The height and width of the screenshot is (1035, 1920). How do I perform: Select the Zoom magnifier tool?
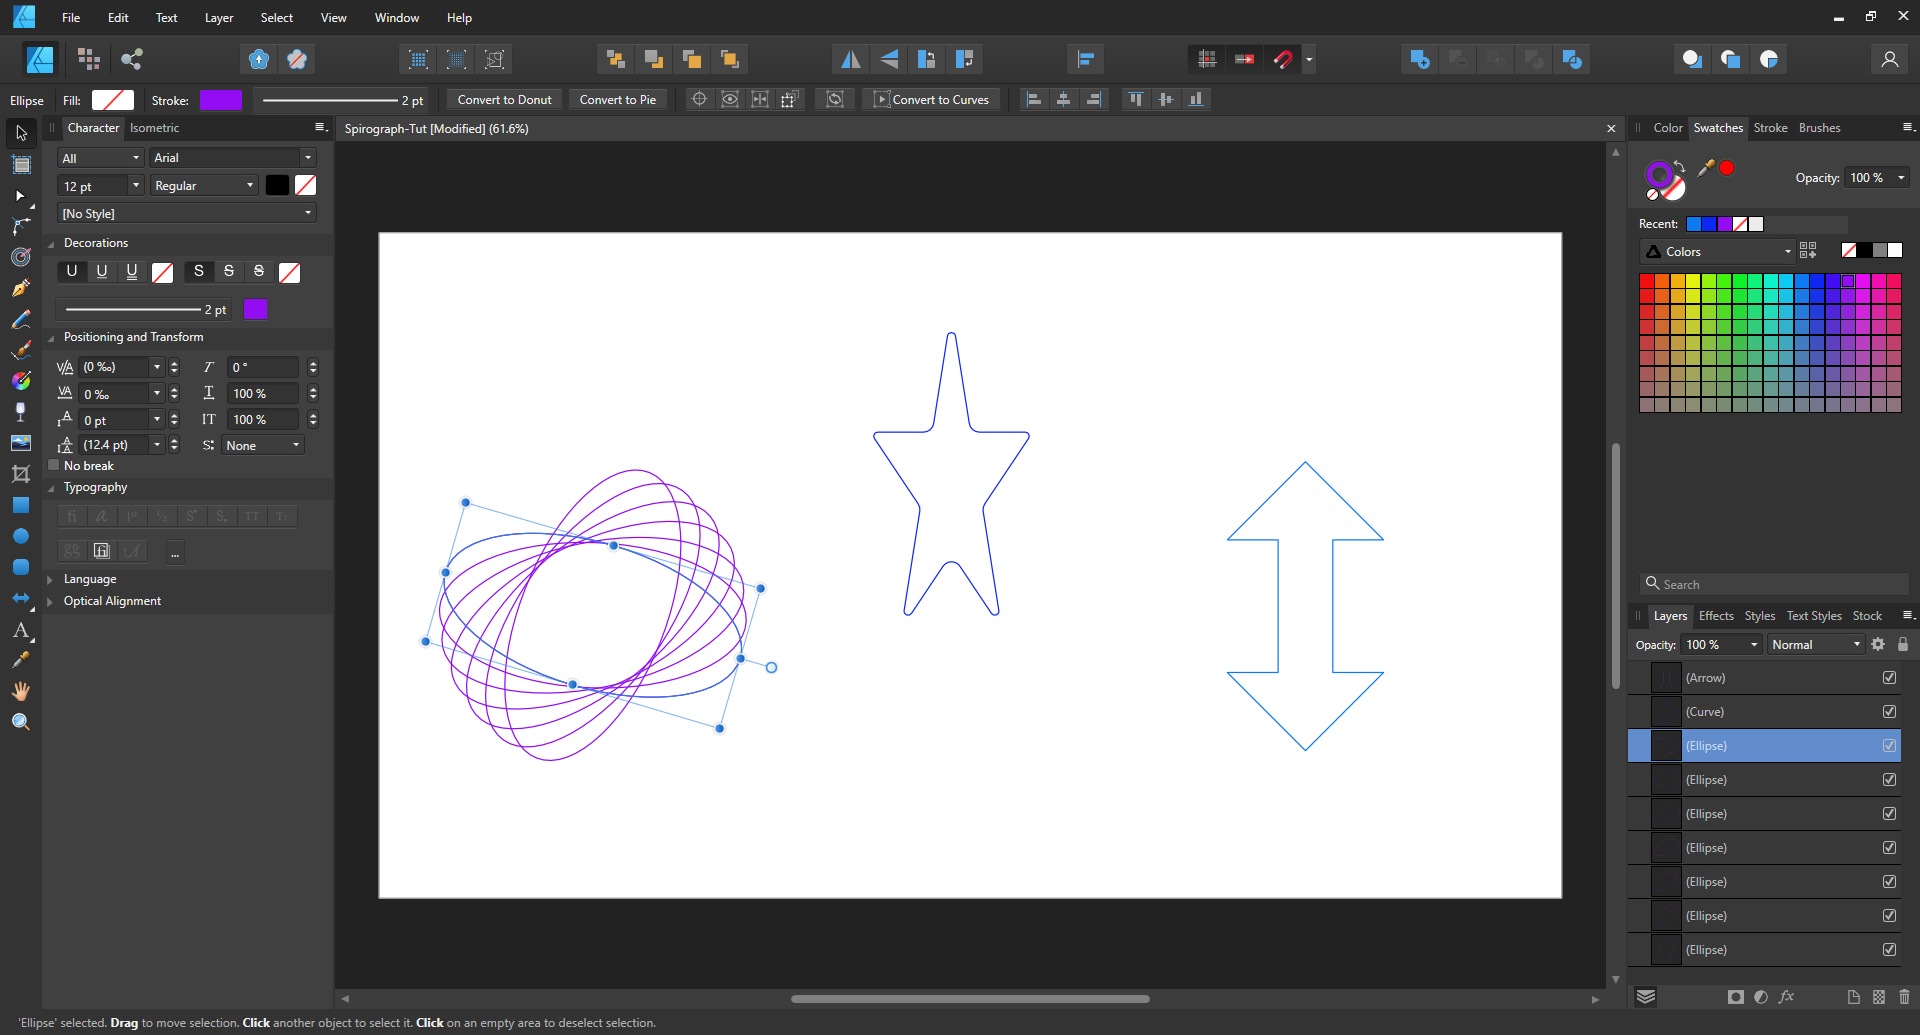(21, 722)
